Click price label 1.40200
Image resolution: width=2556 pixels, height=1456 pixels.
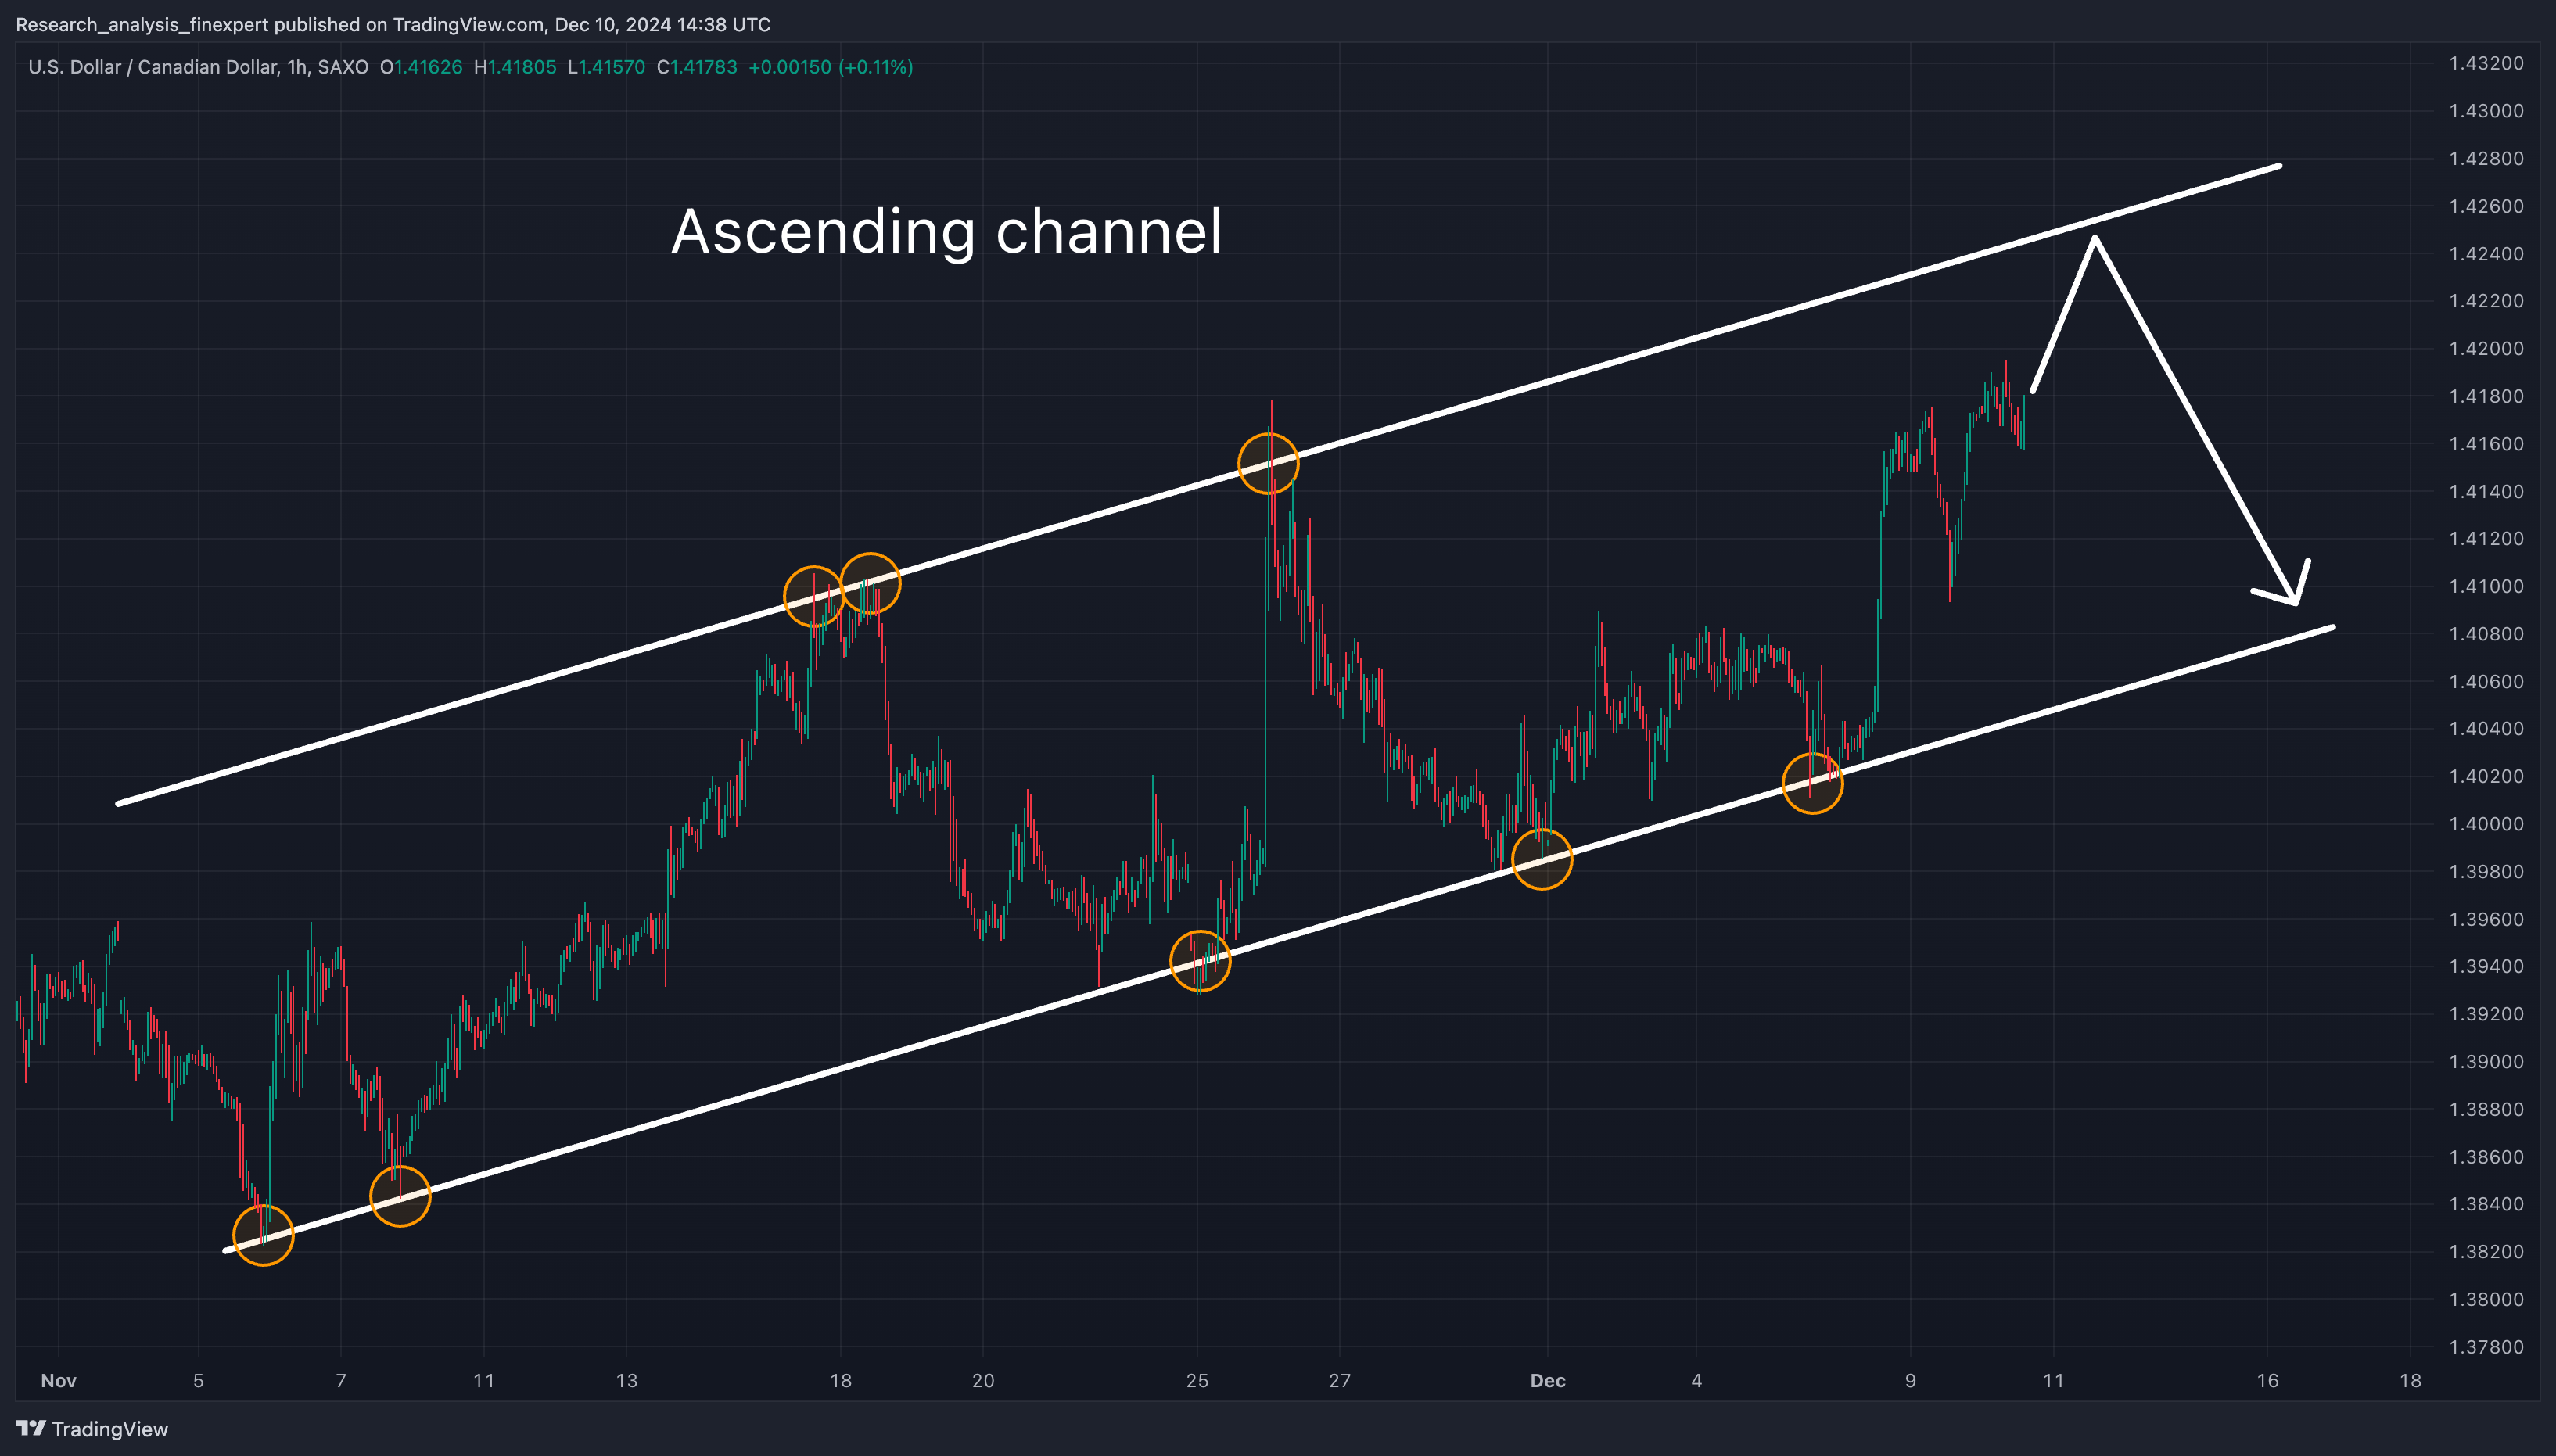[2486, 776]
